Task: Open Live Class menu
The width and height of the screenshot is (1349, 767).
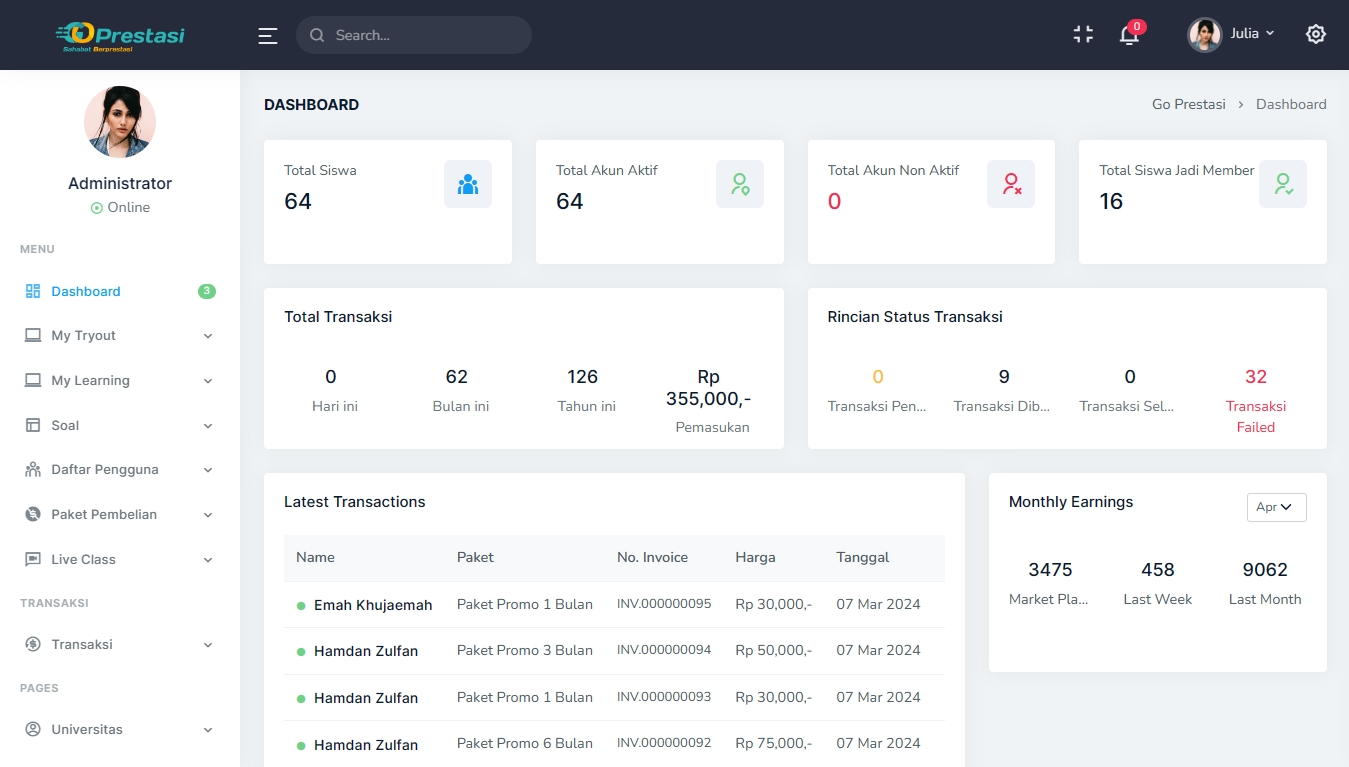Action: click(120, 559)
